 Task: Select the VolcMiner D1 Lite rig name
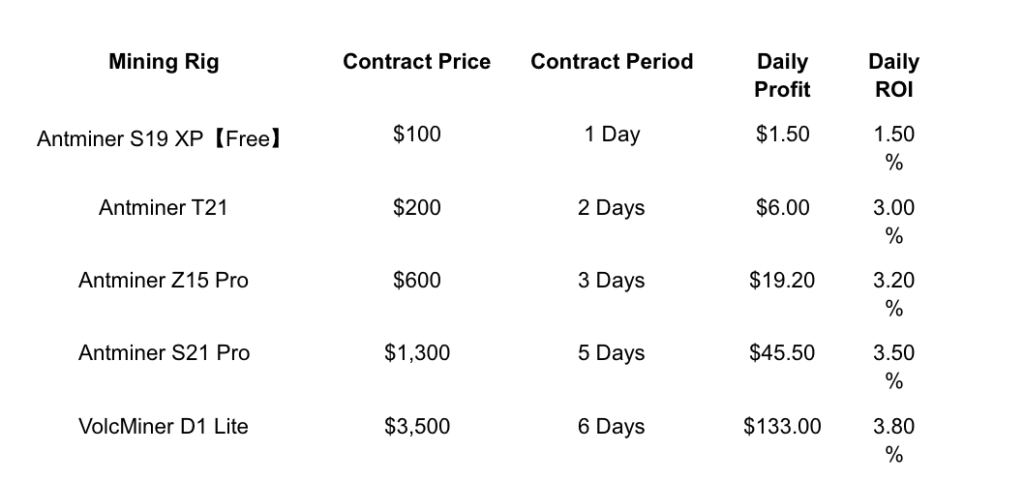[x=163, y=427]
